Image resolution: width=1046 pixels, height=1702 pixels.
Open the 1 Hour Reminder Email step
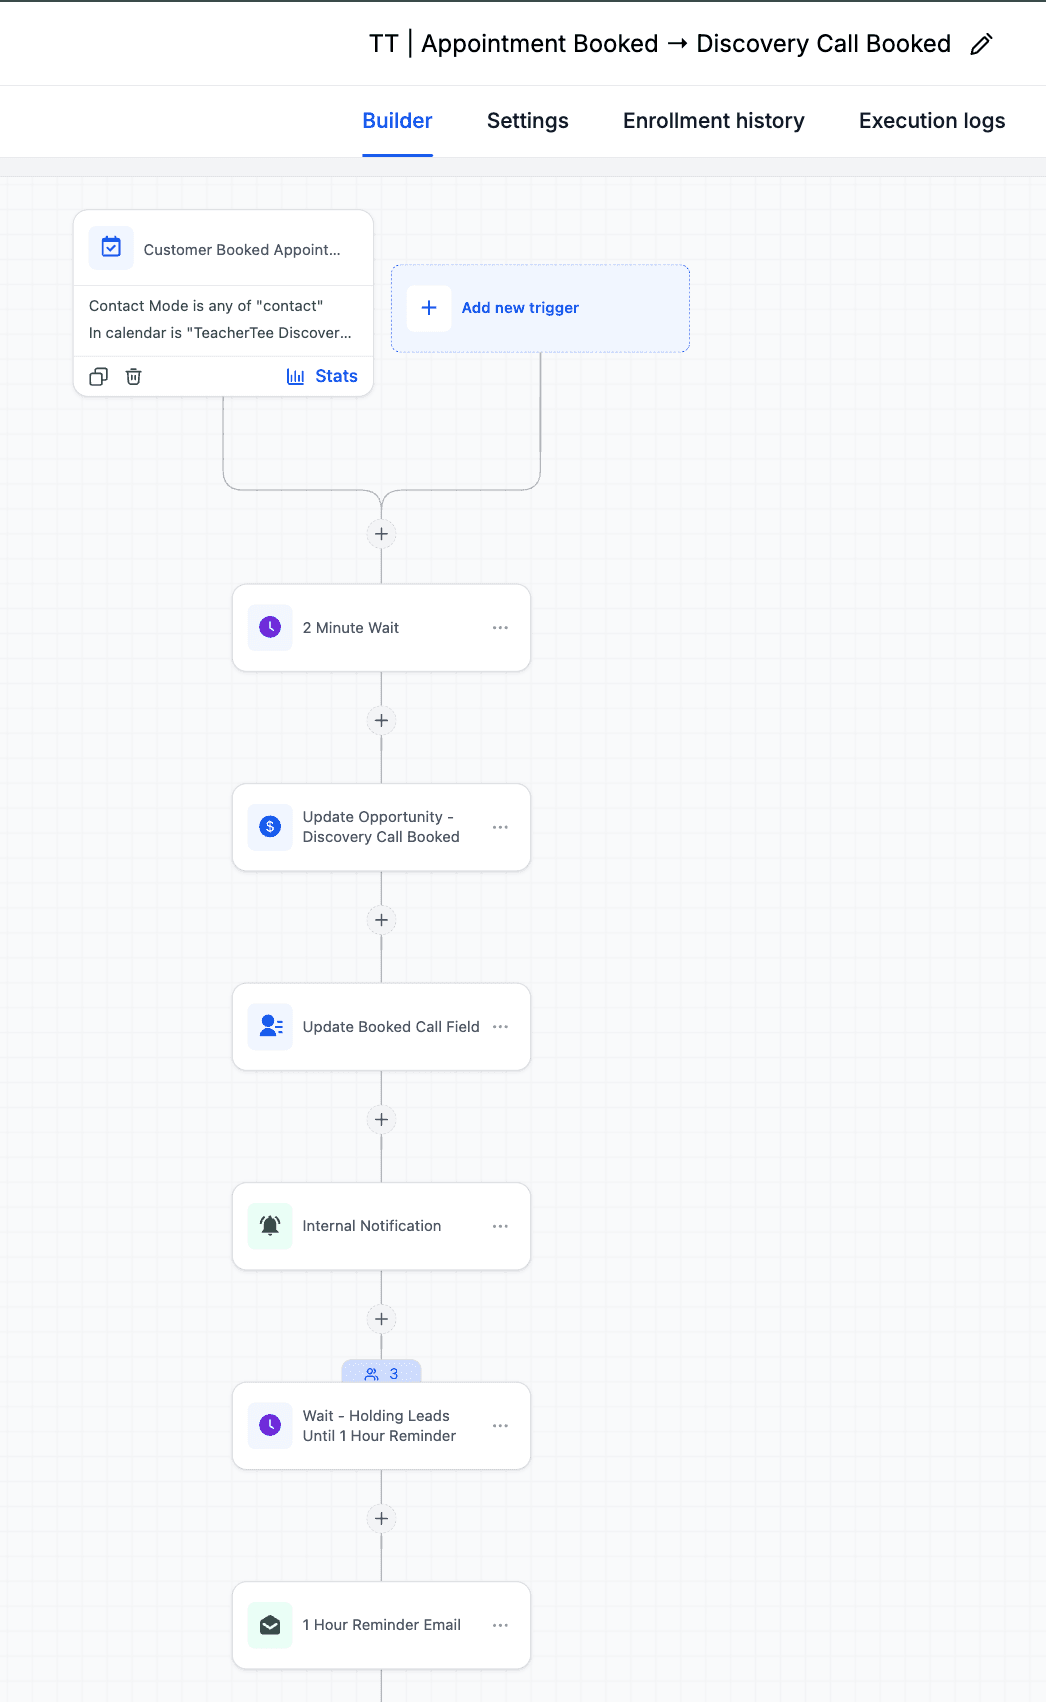click(381, 1625)
